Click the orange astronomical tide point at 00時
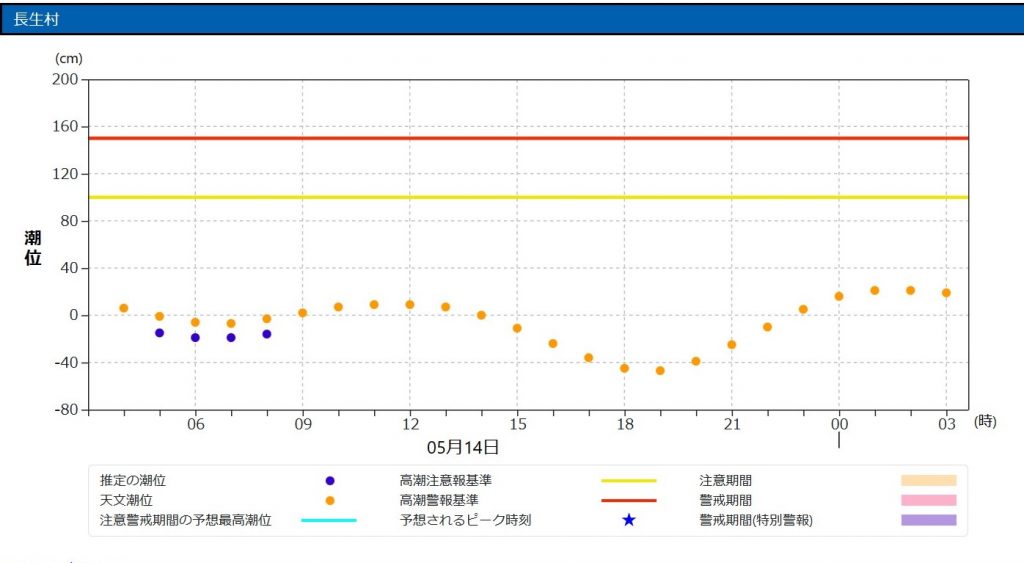 click(x=839, y=297)
